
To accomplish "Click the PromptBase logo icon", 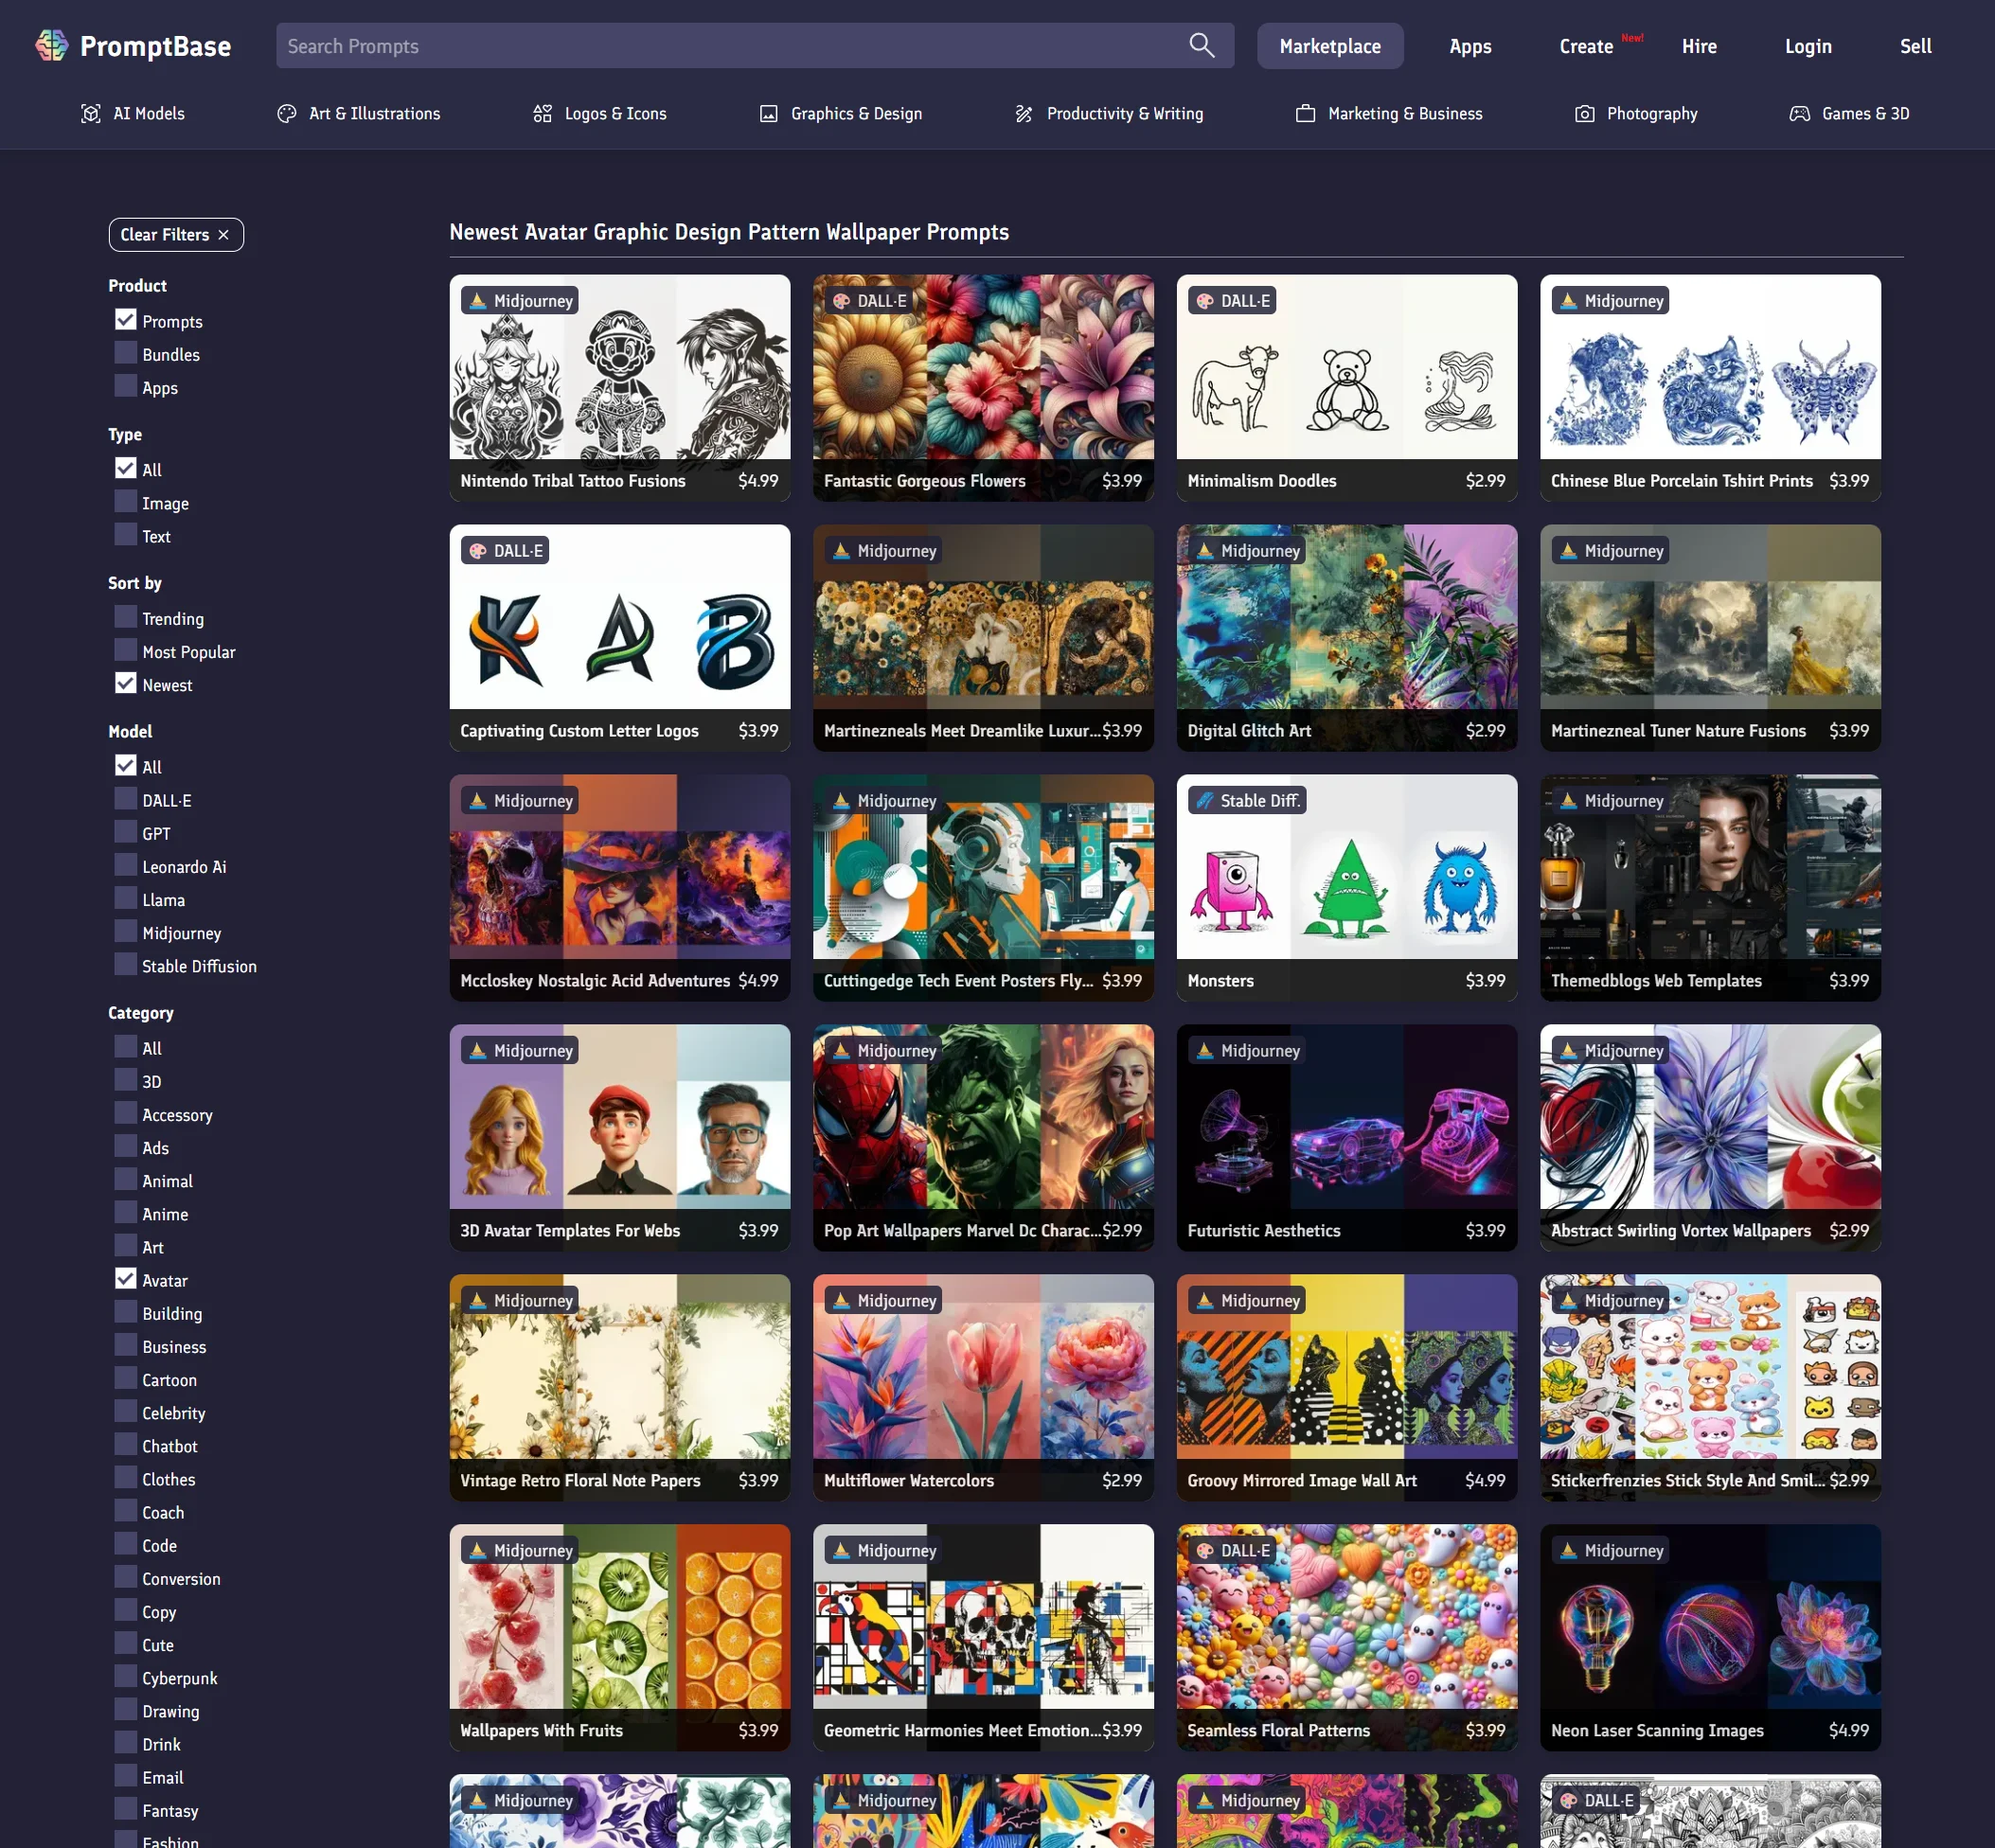I will 52,46.
